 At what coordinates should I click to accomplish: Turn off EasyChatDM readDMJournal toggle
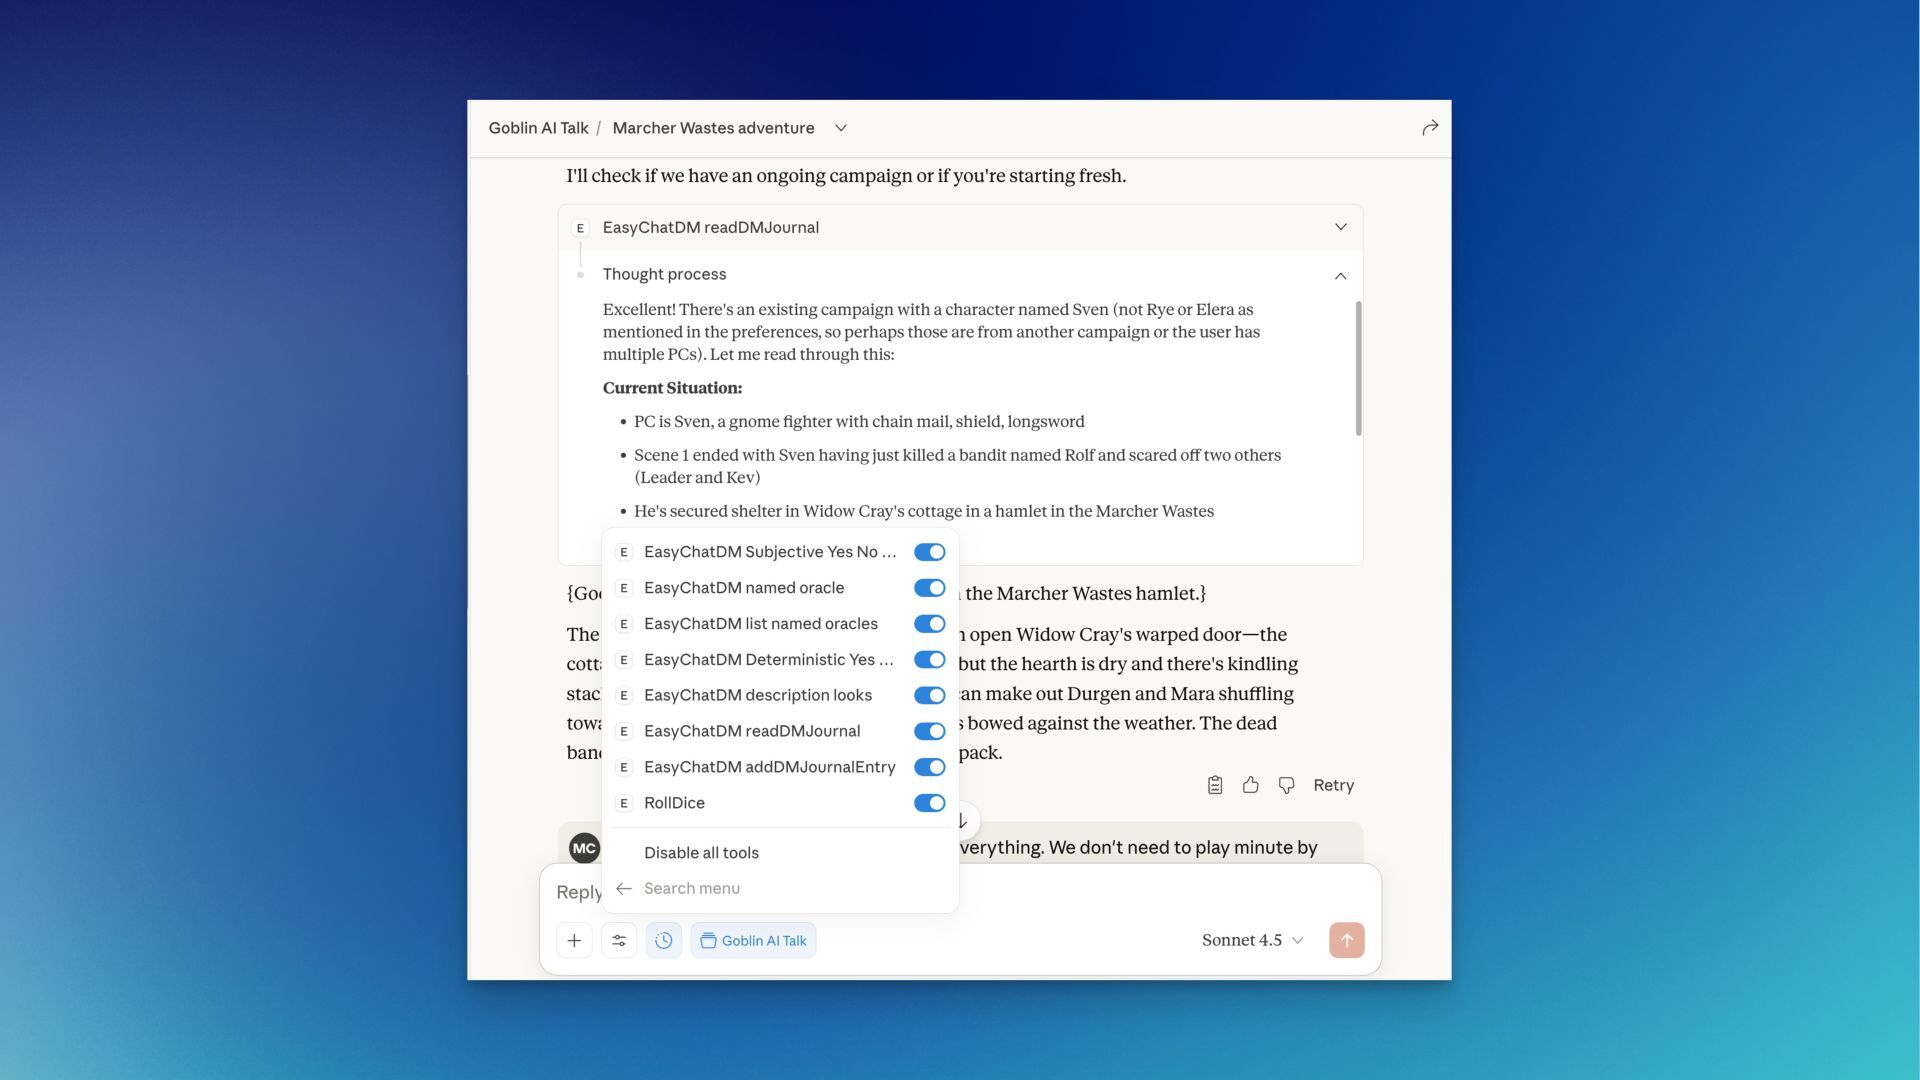(x=929, y=731)
